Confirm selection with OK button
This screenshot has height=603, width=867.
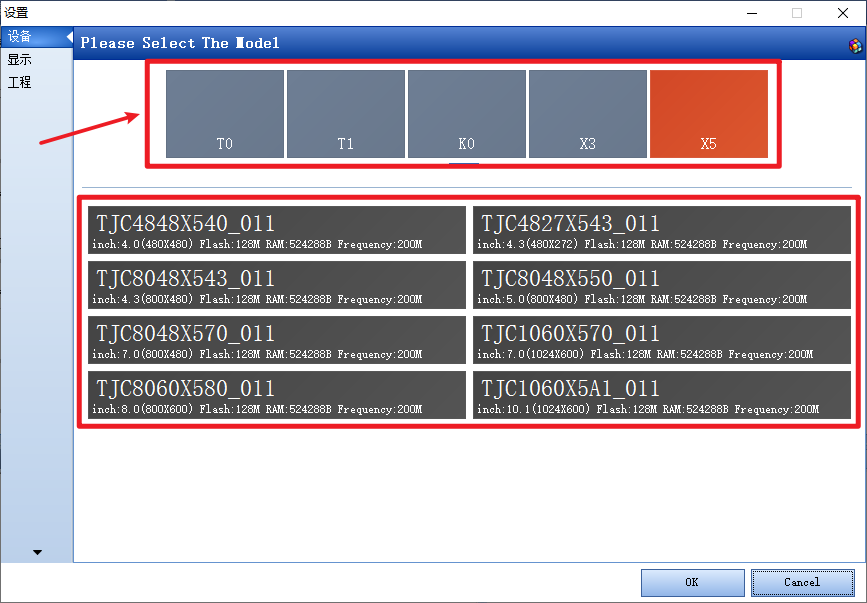[x=692, y=583]
